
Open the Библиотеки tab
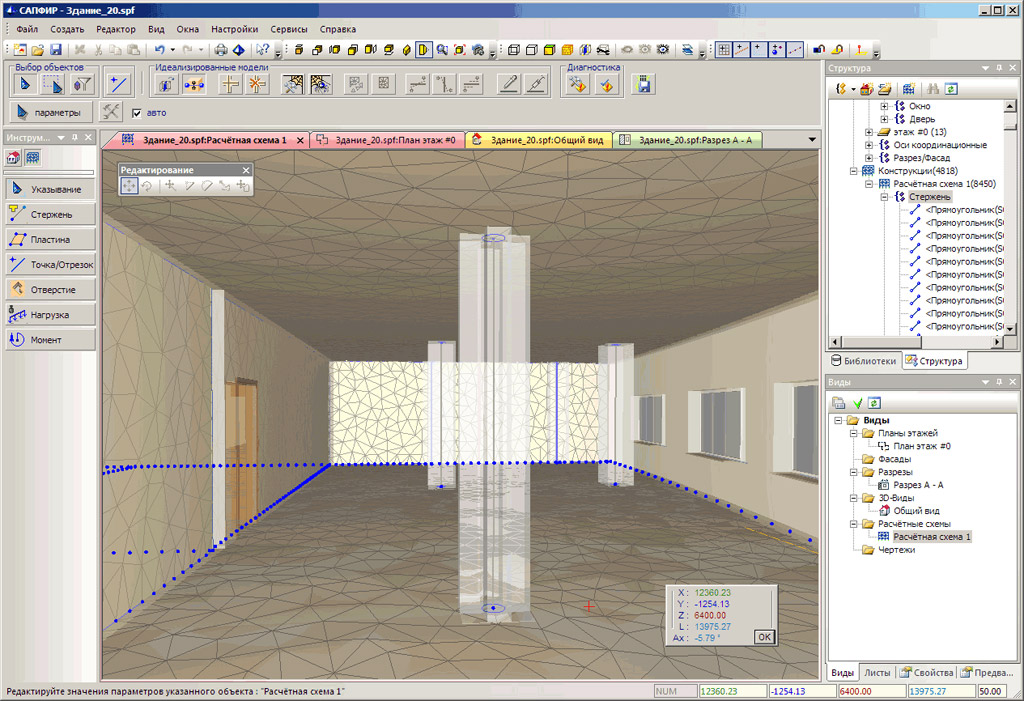866,361
